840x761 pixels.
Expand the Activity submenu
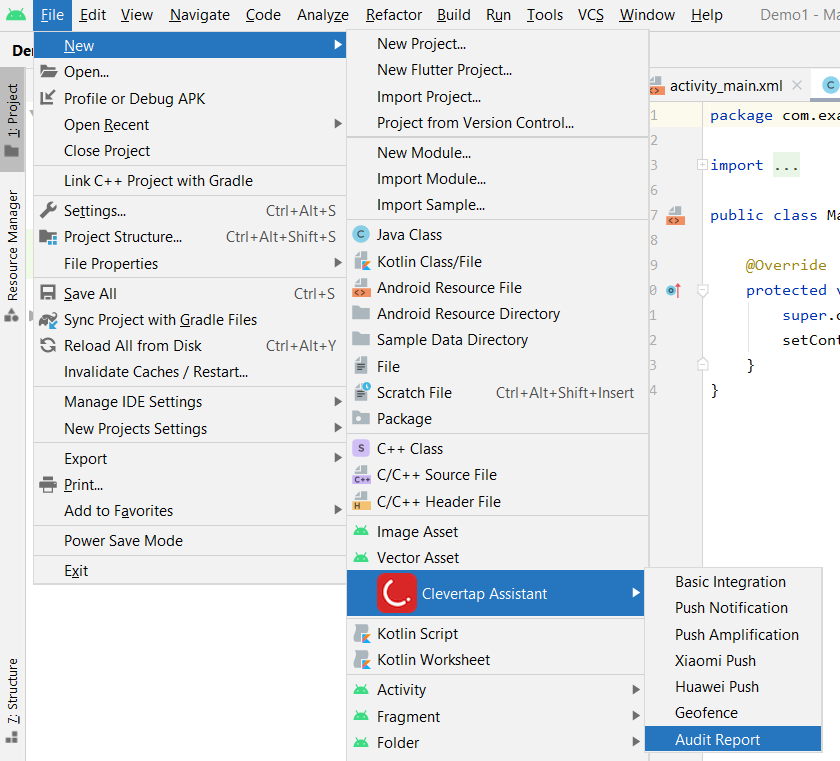pyautogui.click(x=636, y=689)
